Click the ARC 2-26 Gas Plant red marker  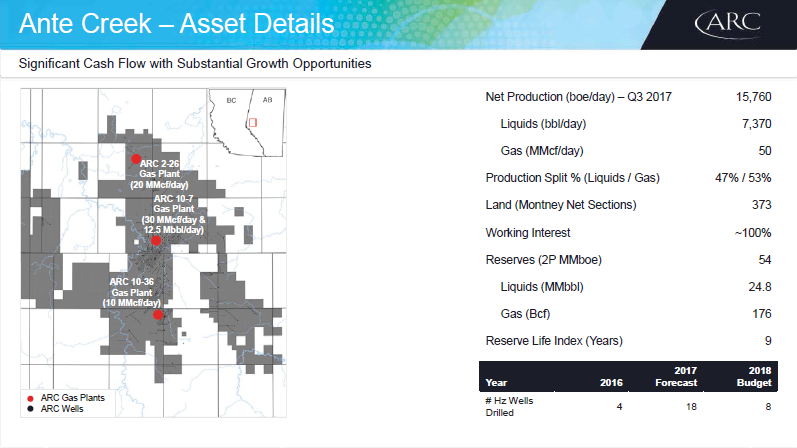136,159
